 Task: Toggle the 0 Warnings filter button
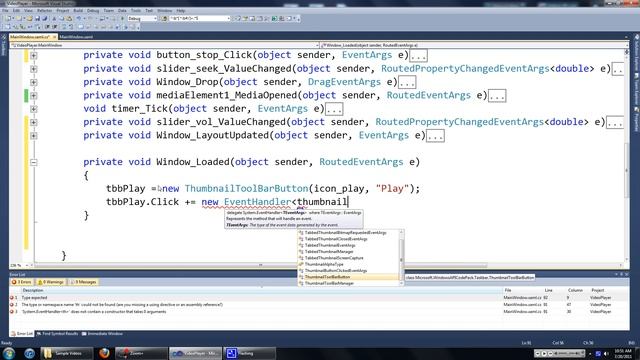coord(51,282)
